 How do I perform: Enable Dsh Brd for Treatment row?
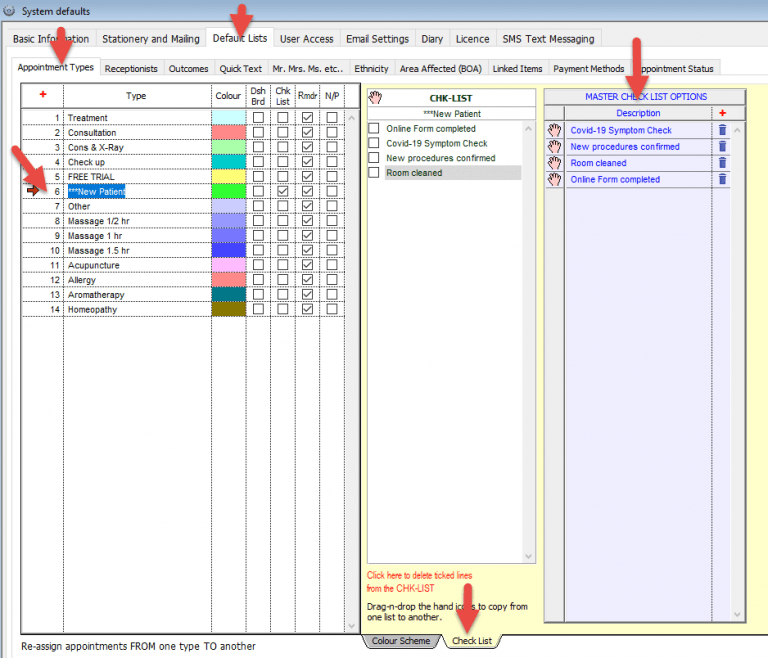[258, 118]
